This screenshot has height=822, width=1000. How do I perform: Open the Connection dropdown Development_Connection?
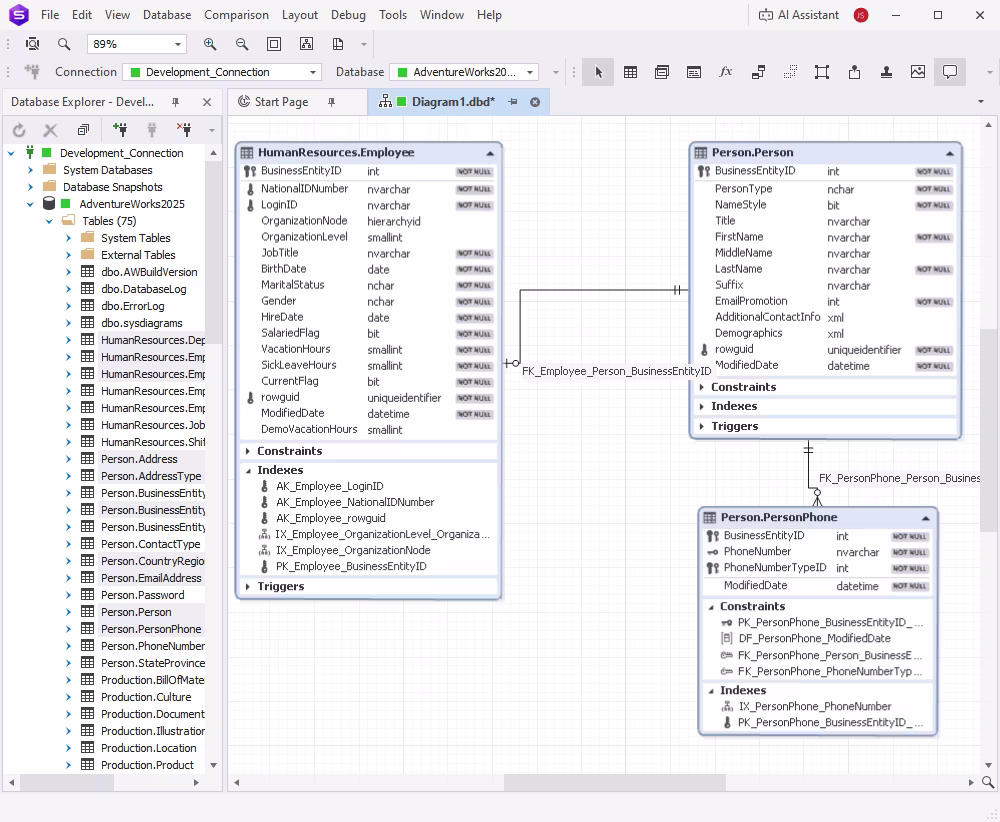click(x=312, y=72)
